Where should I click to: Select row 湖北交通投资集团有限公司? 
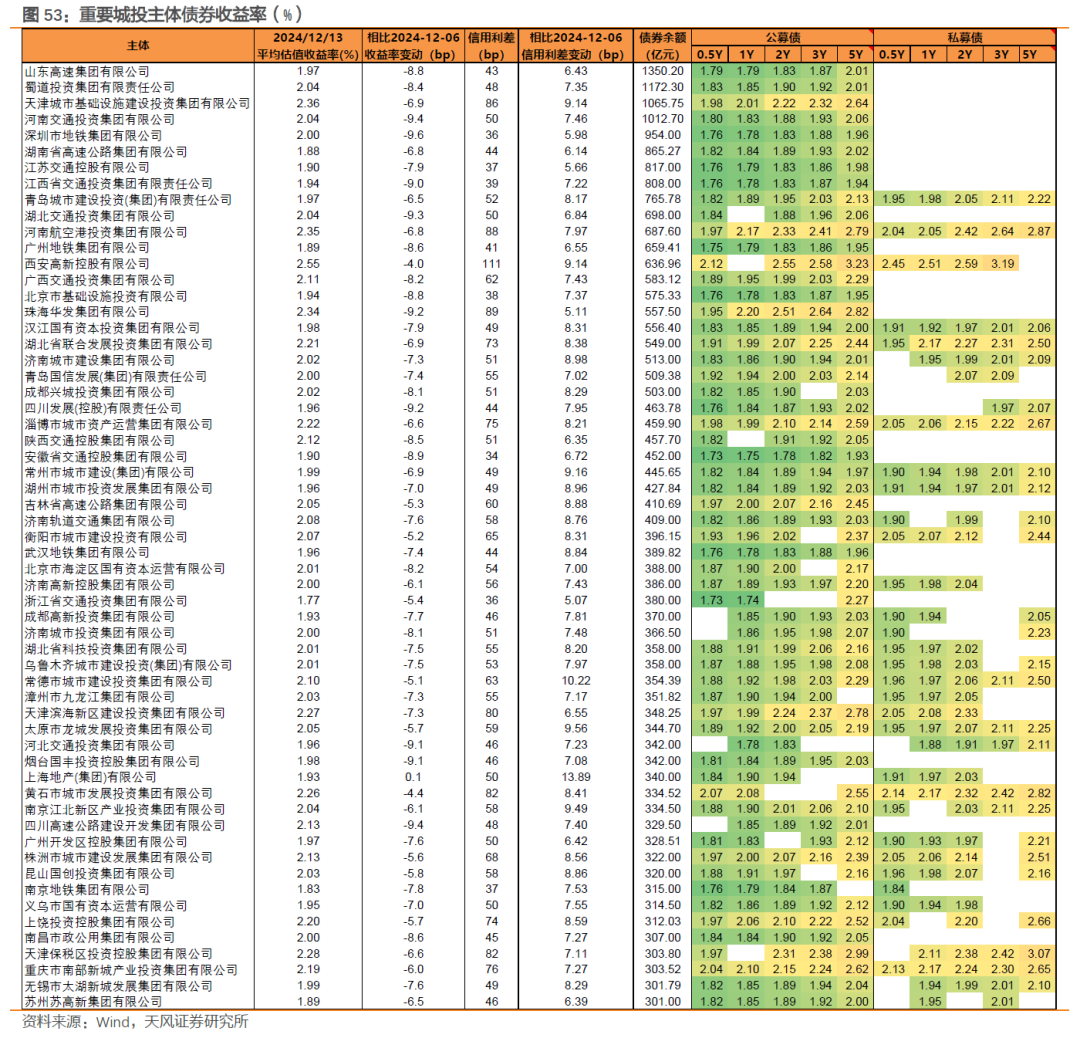click(539, 216)
